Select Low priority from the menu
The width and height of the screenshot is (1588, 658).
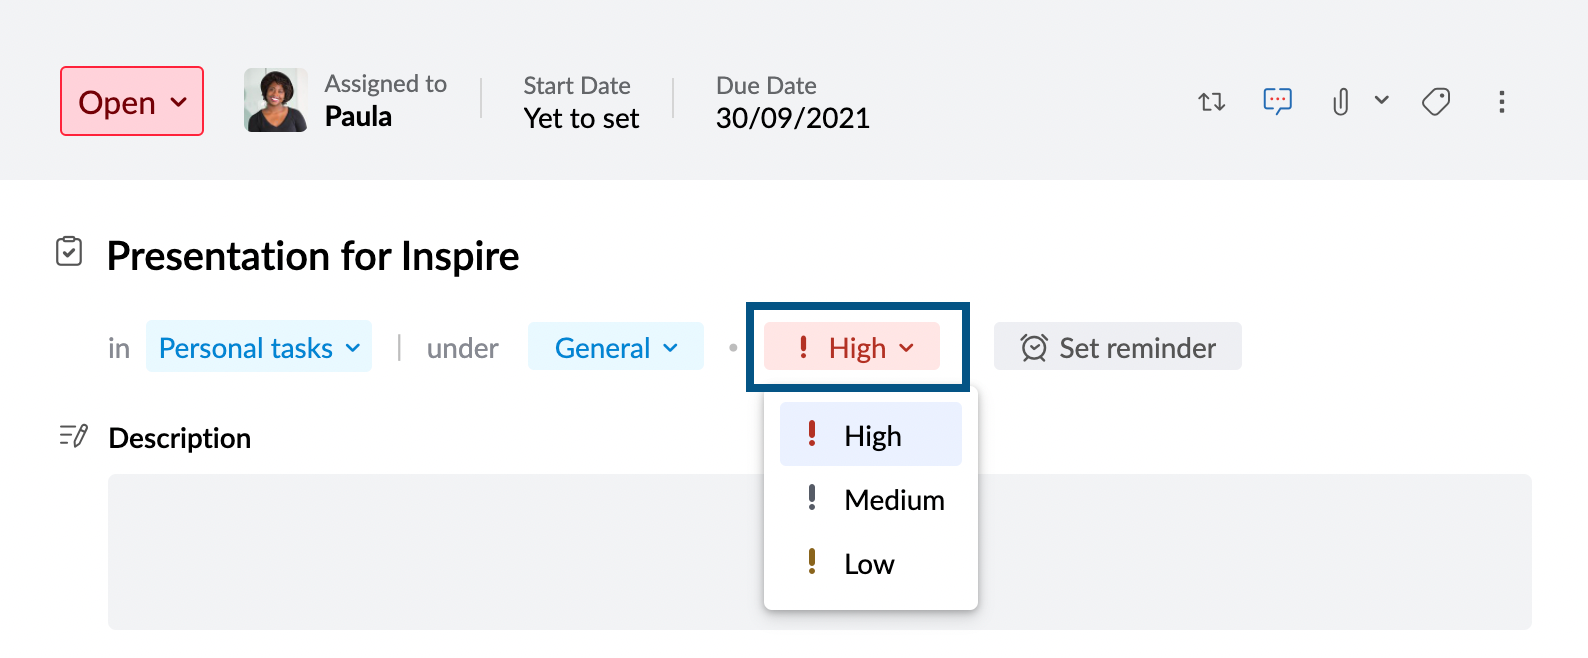tap(868, 564)
